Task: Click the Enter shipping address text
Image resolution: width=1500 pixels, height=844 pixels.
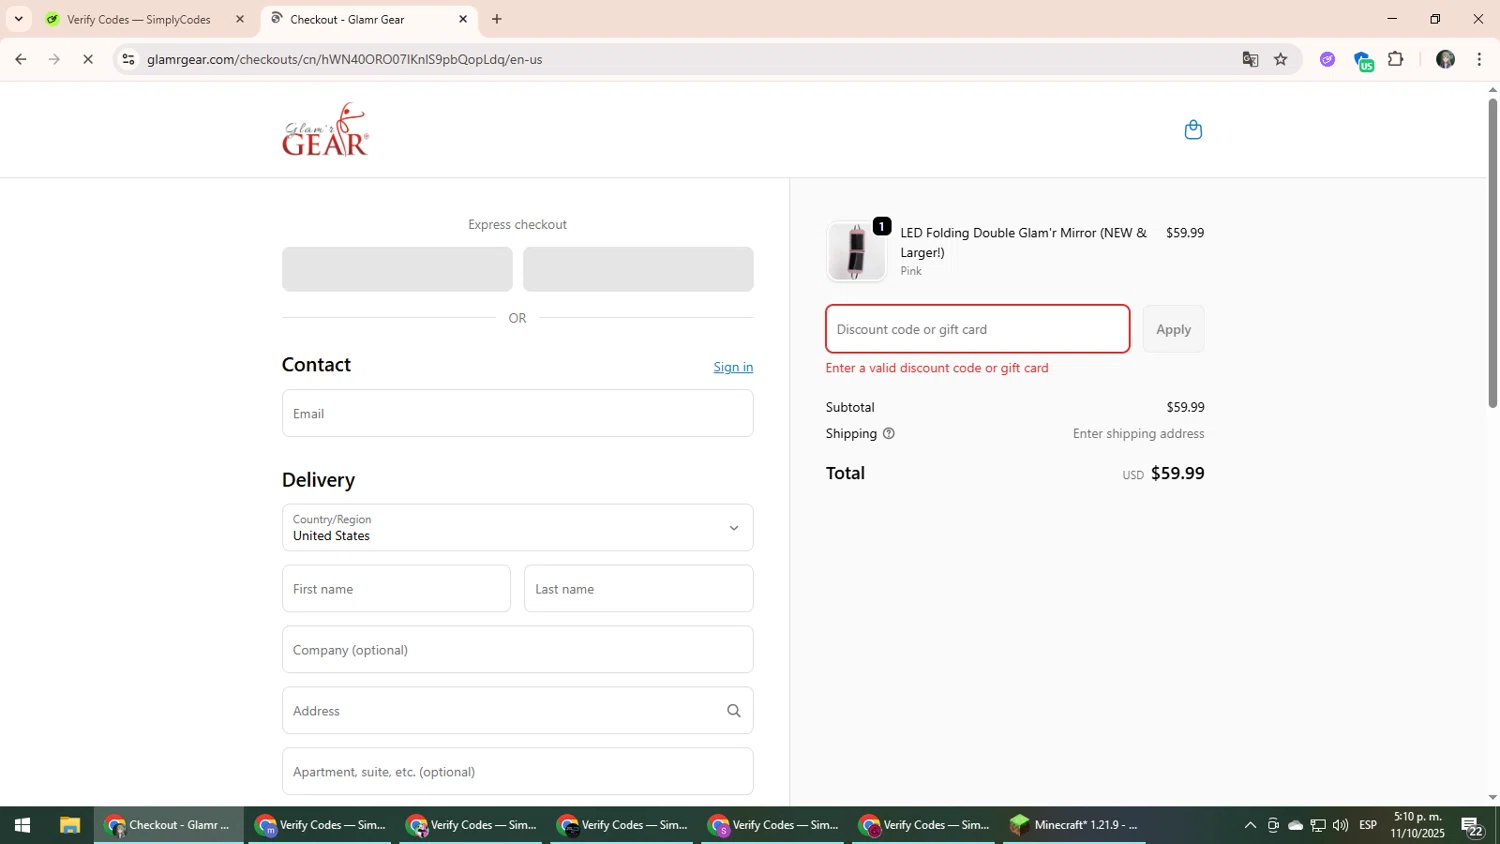Action: coord(1138,434)
